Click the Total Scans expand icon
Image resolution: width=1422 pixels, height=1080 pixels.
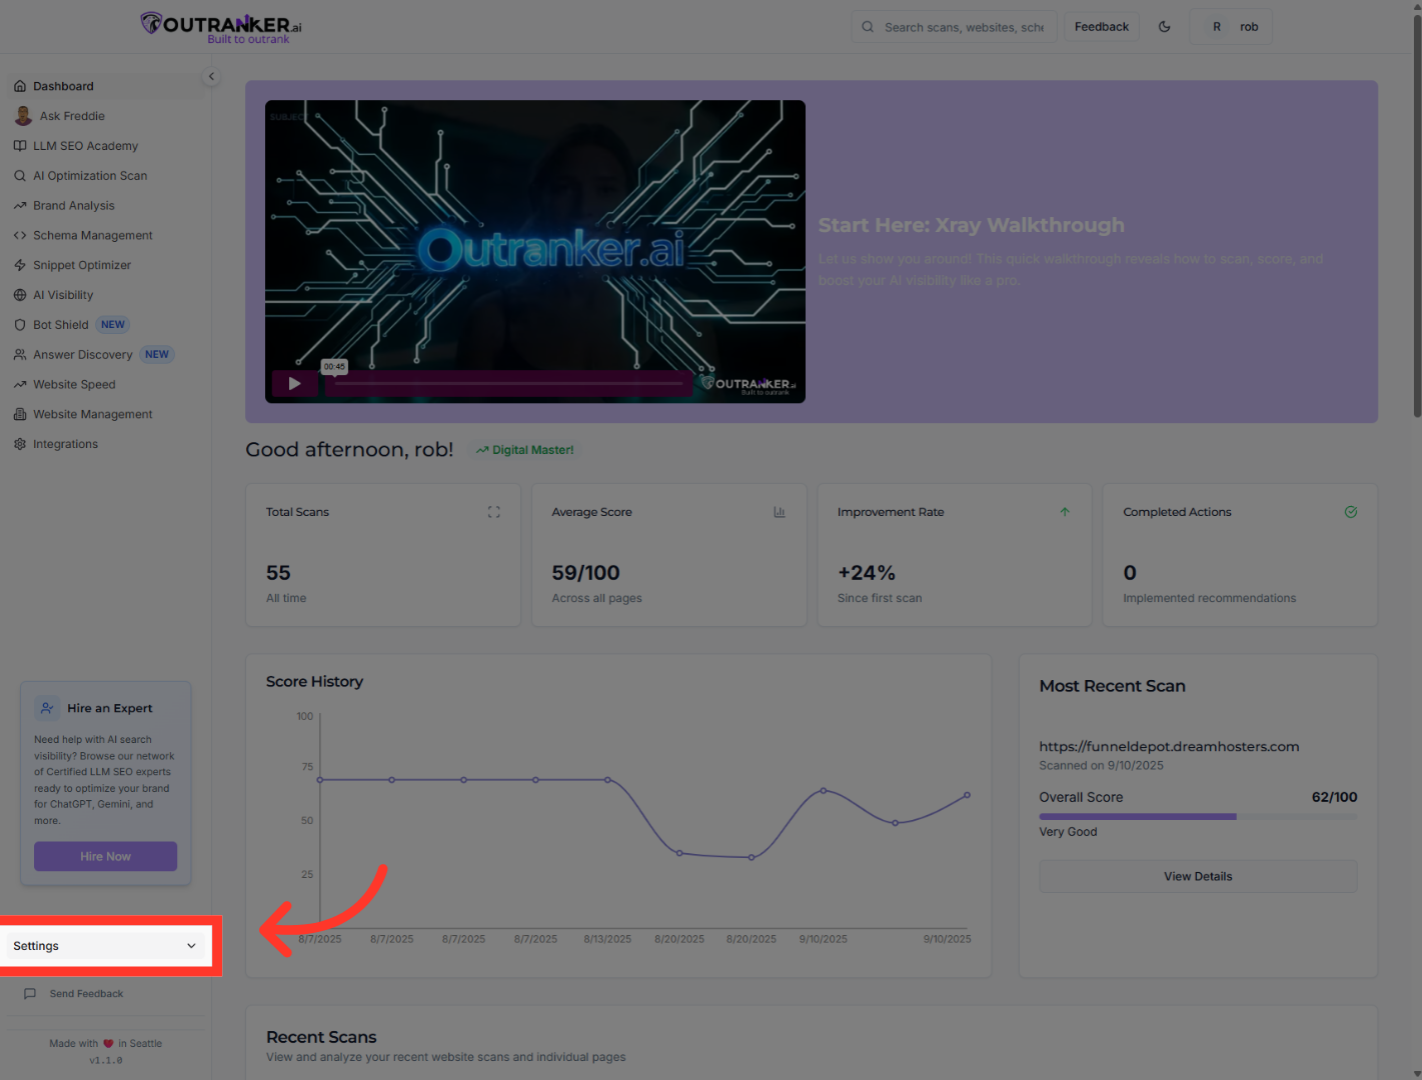(494, 512)
